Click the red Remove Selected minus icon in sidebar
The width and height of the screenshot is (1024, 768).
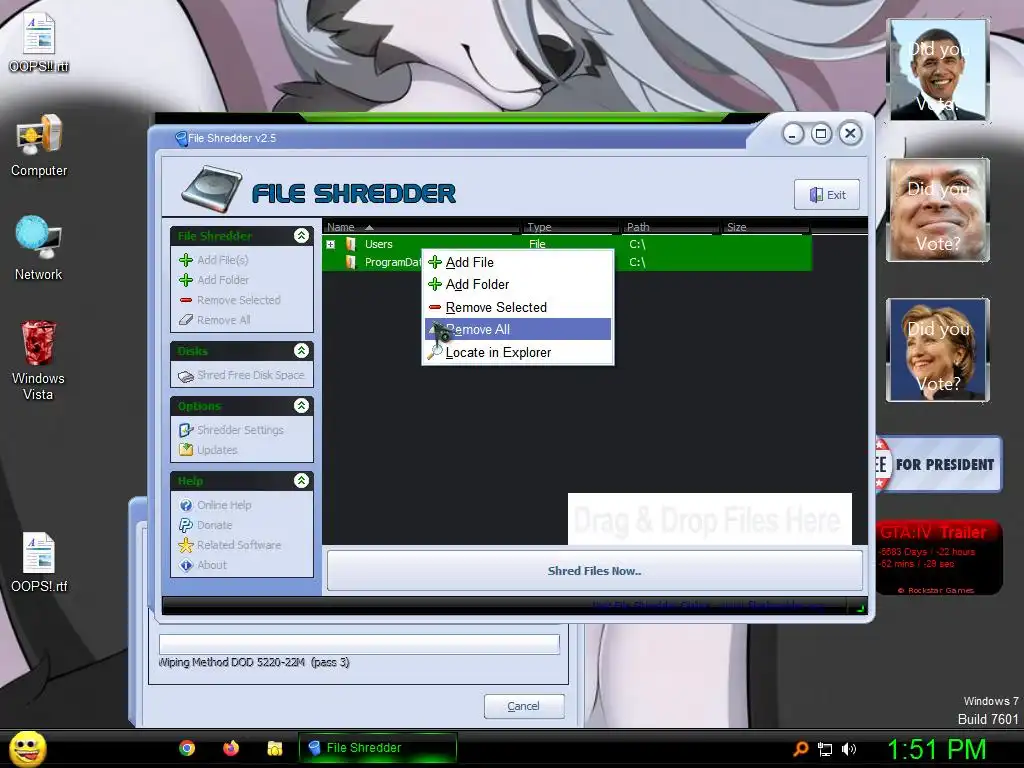point(186,300)
